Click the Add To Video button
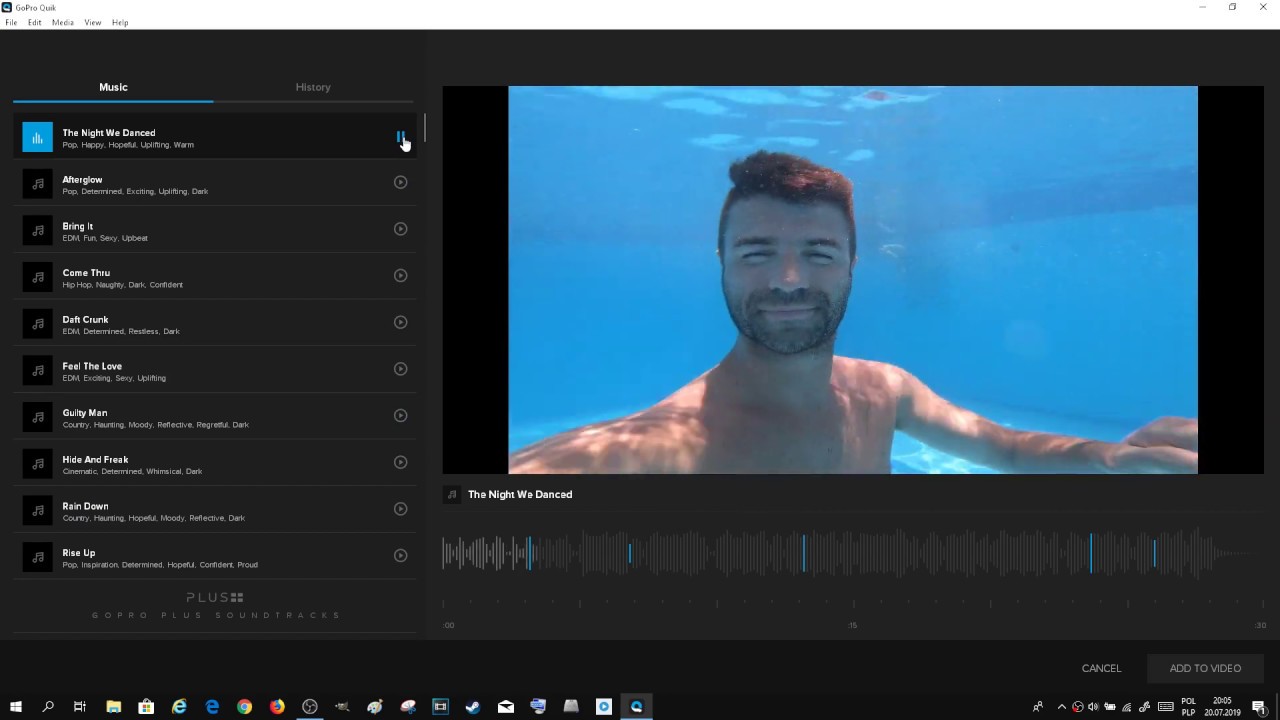This screenshot has height=720, width=1280. pos(1205,668)
